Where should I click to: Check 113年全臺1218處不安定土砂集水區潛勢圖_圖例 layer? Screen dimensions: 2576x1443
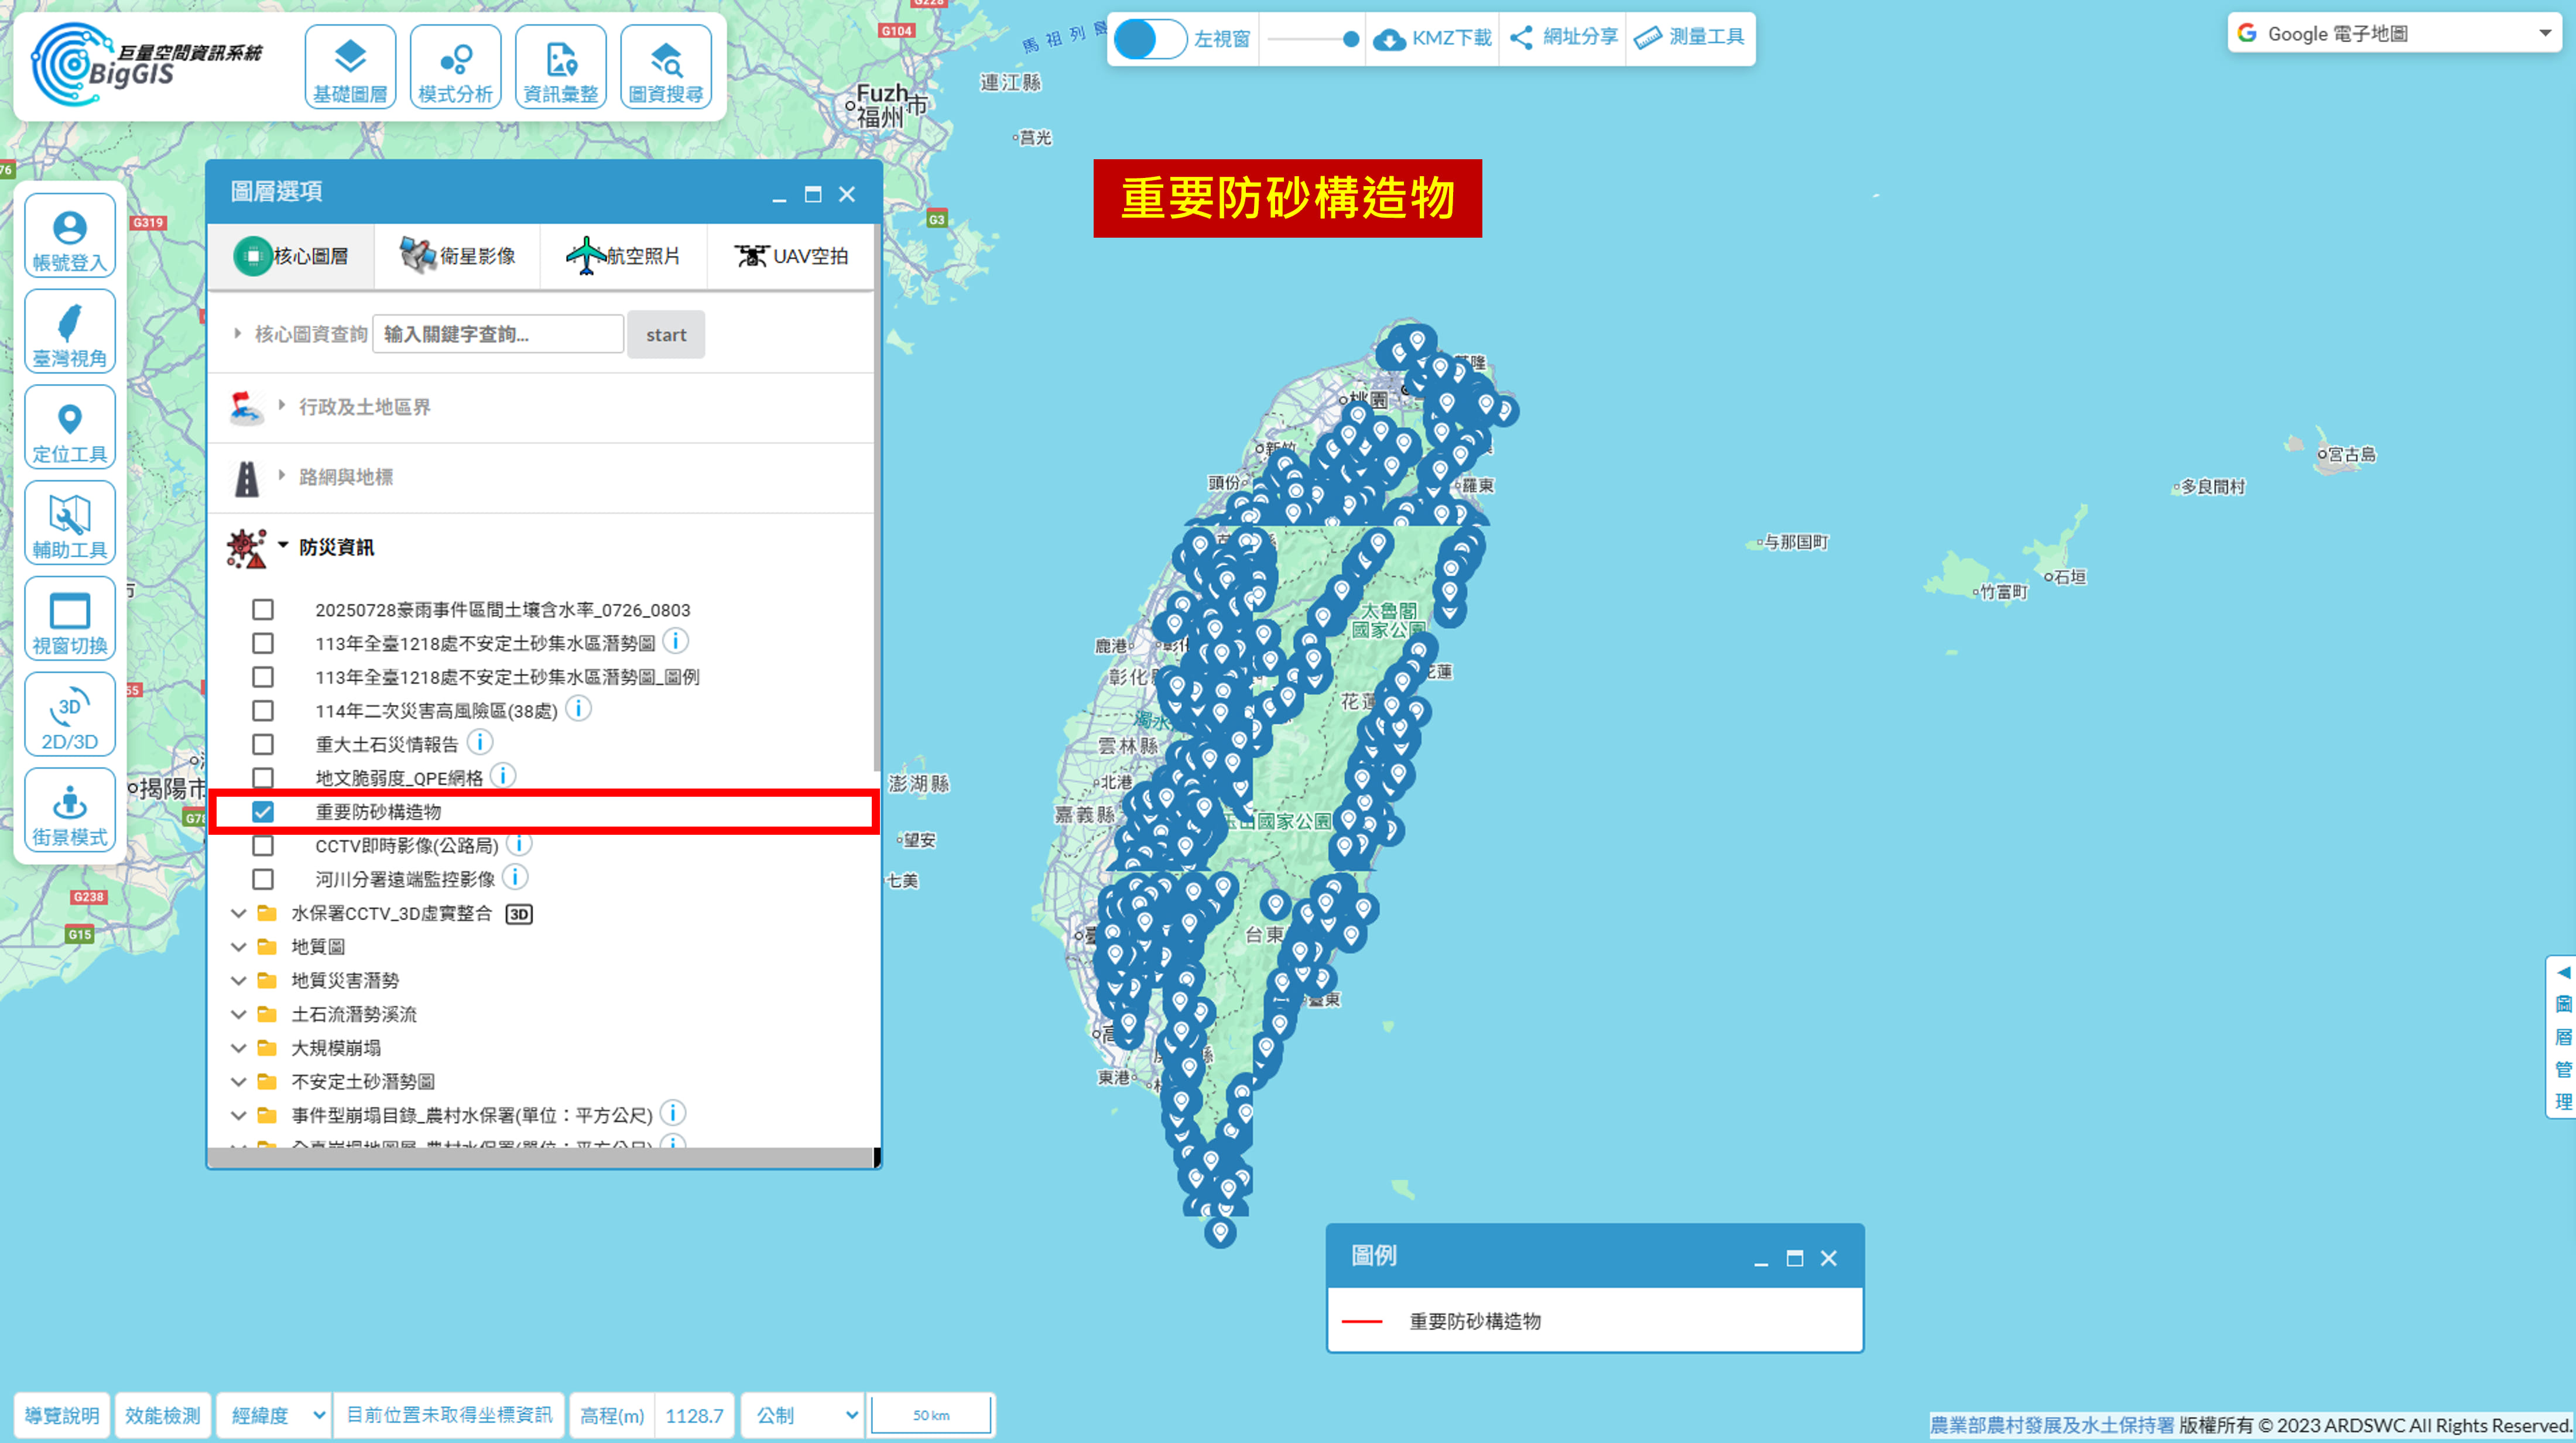pyautogui.click(x=263, y=677)
